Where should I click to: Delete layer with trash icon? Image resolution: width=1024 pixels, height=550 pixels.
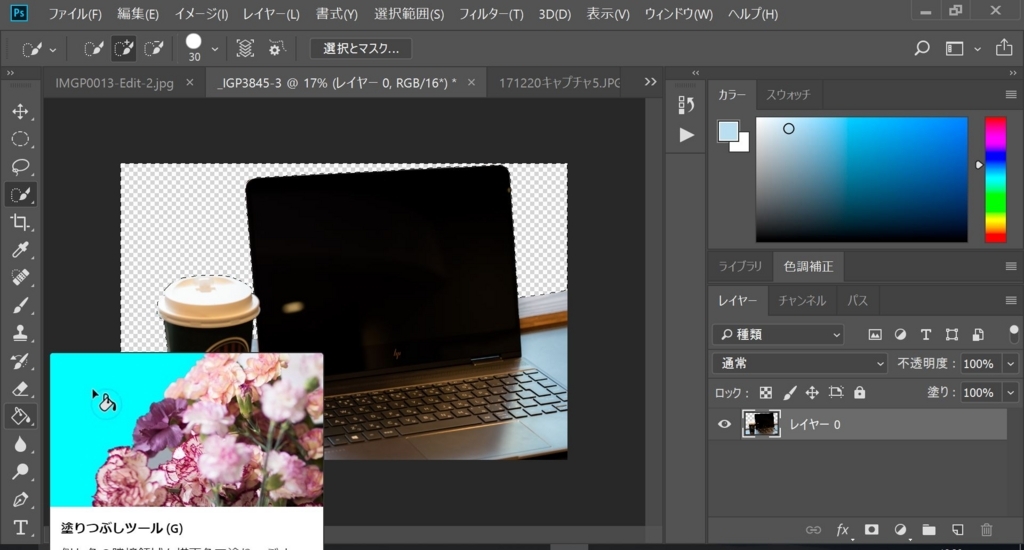point(987,530)
